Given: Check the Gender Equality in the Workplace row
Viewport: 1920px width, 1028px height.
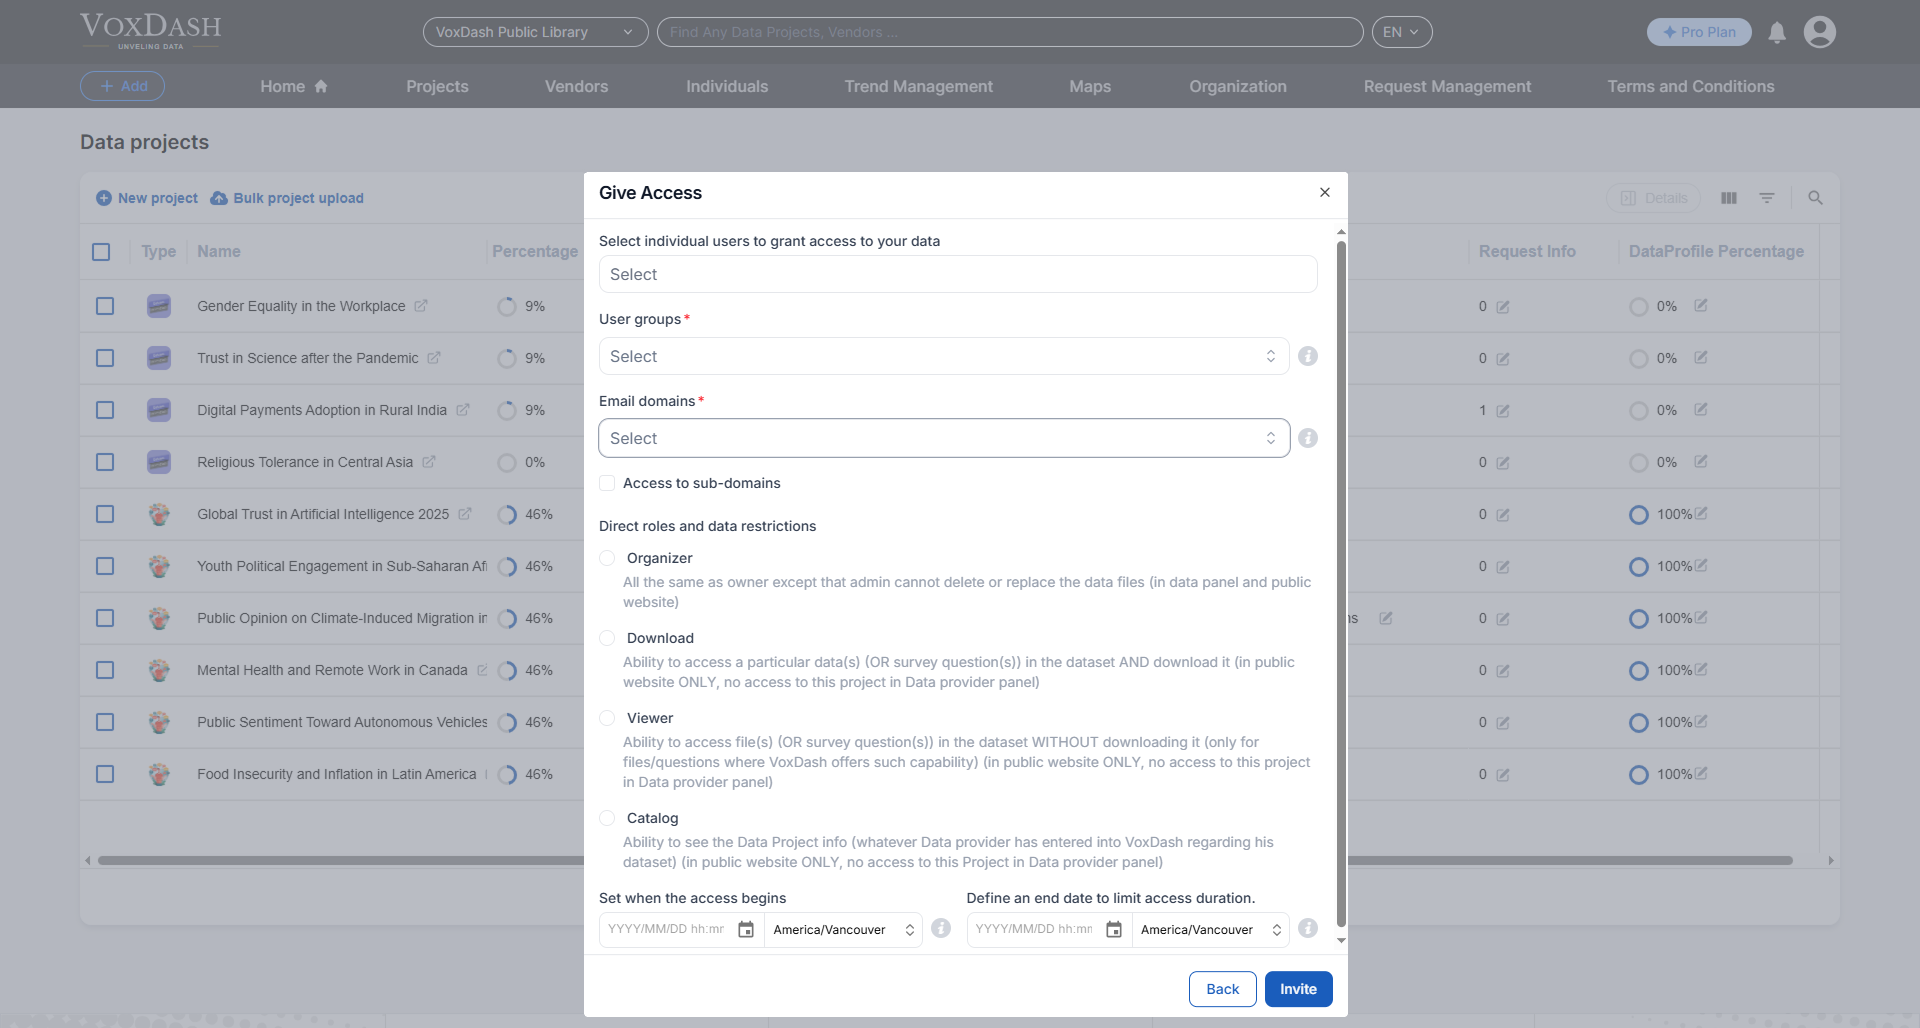Looking at the screenshot, I should tap(105, 306).
